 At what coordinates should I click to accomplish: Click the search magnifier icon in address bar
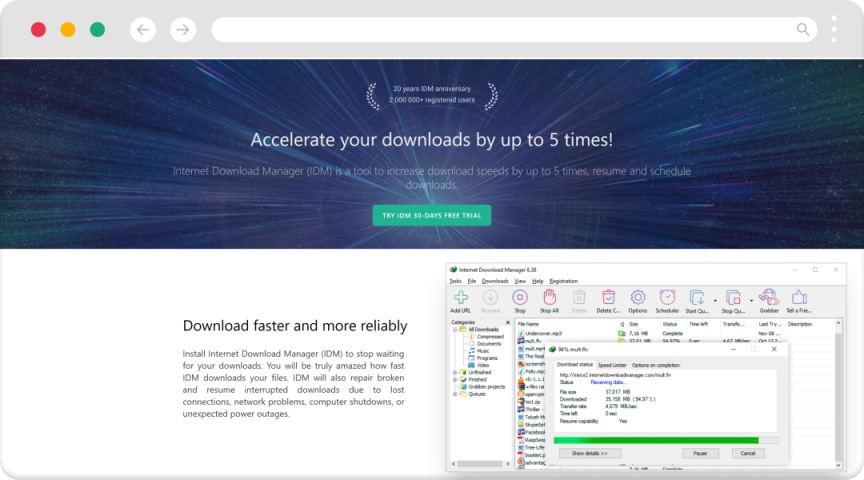point(803,29)
